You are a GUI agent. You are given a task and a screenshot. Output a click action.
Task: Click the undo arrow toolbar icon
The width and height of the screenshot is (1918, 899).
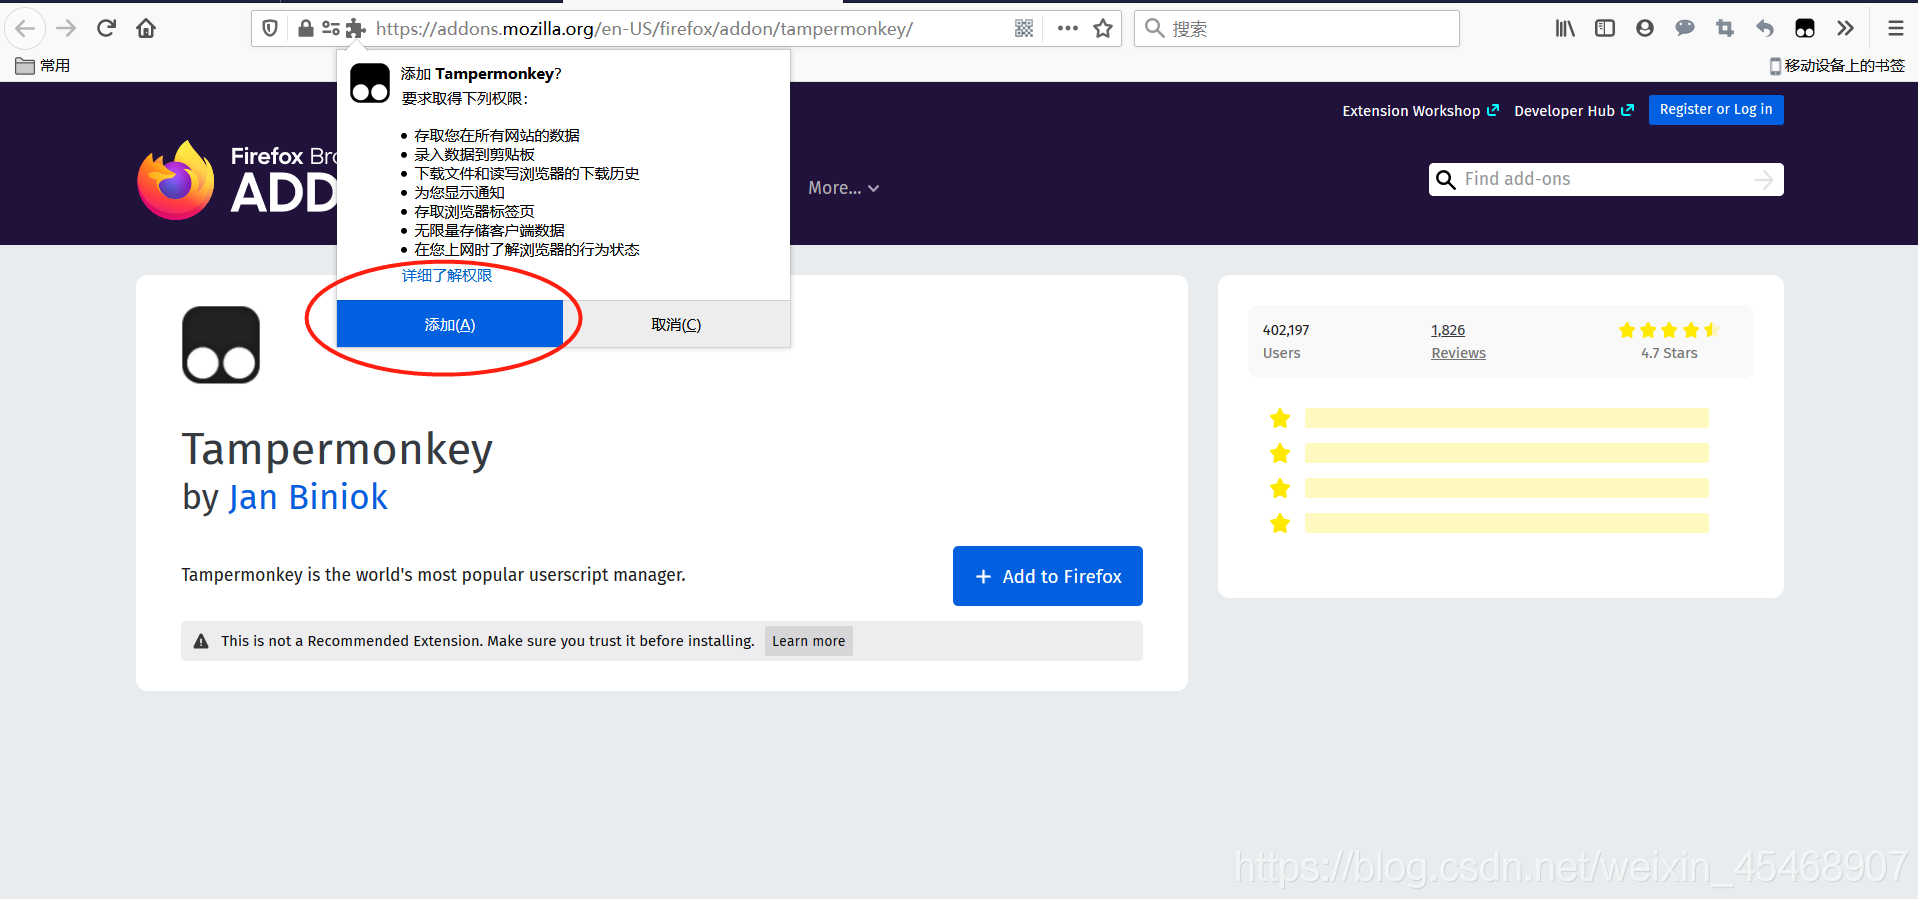[x=1765, y=28]
